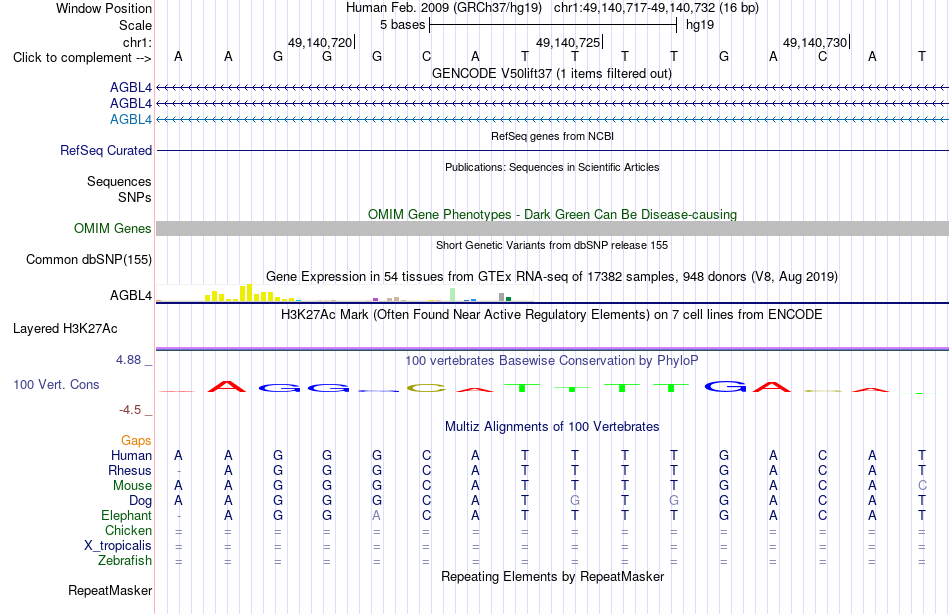Select the Chicken species row label

tap(128, 530)
